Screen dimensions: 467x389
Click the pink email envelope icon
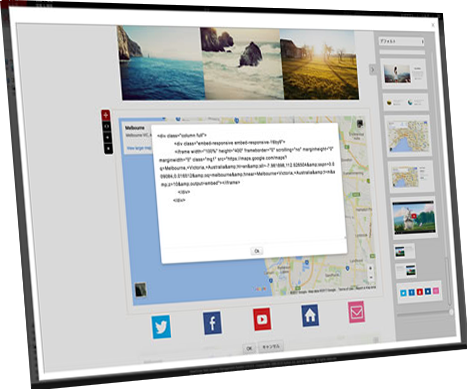357,312
